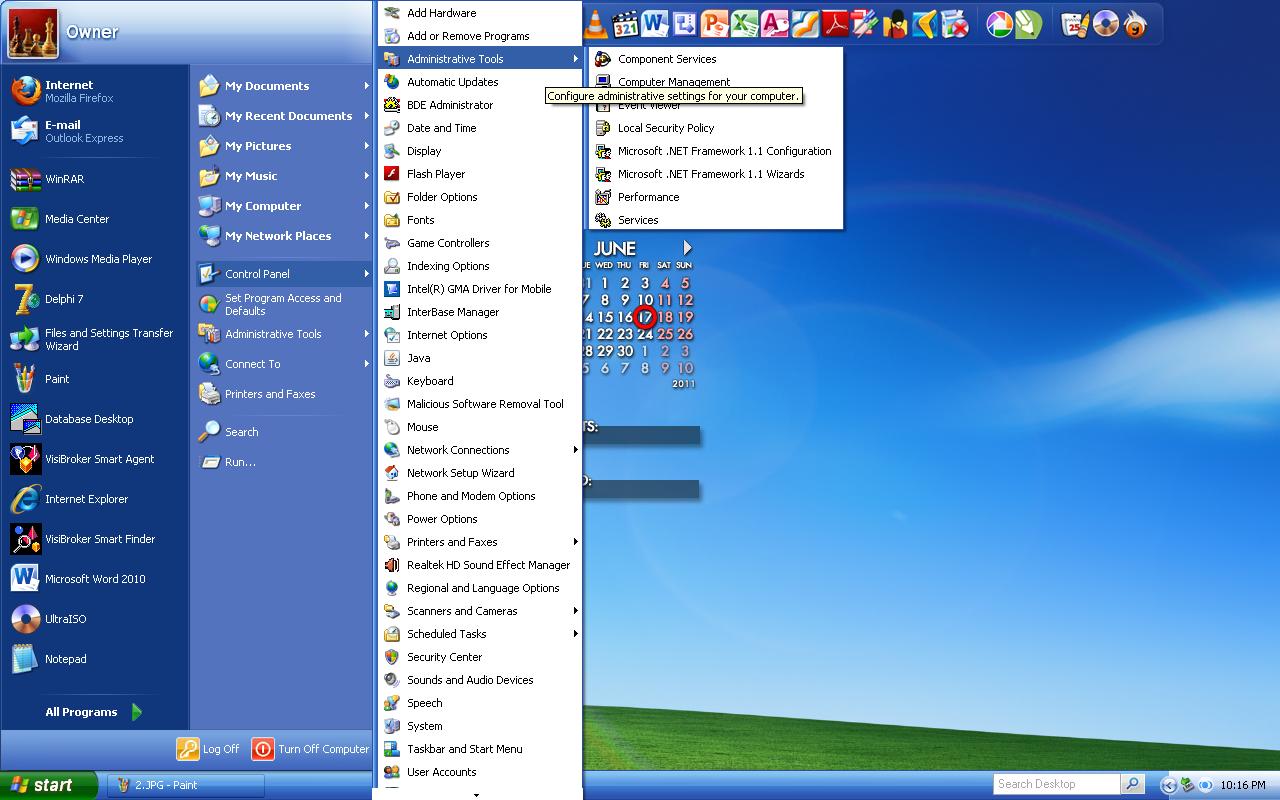Show All Programs list

tap(95, 712)
